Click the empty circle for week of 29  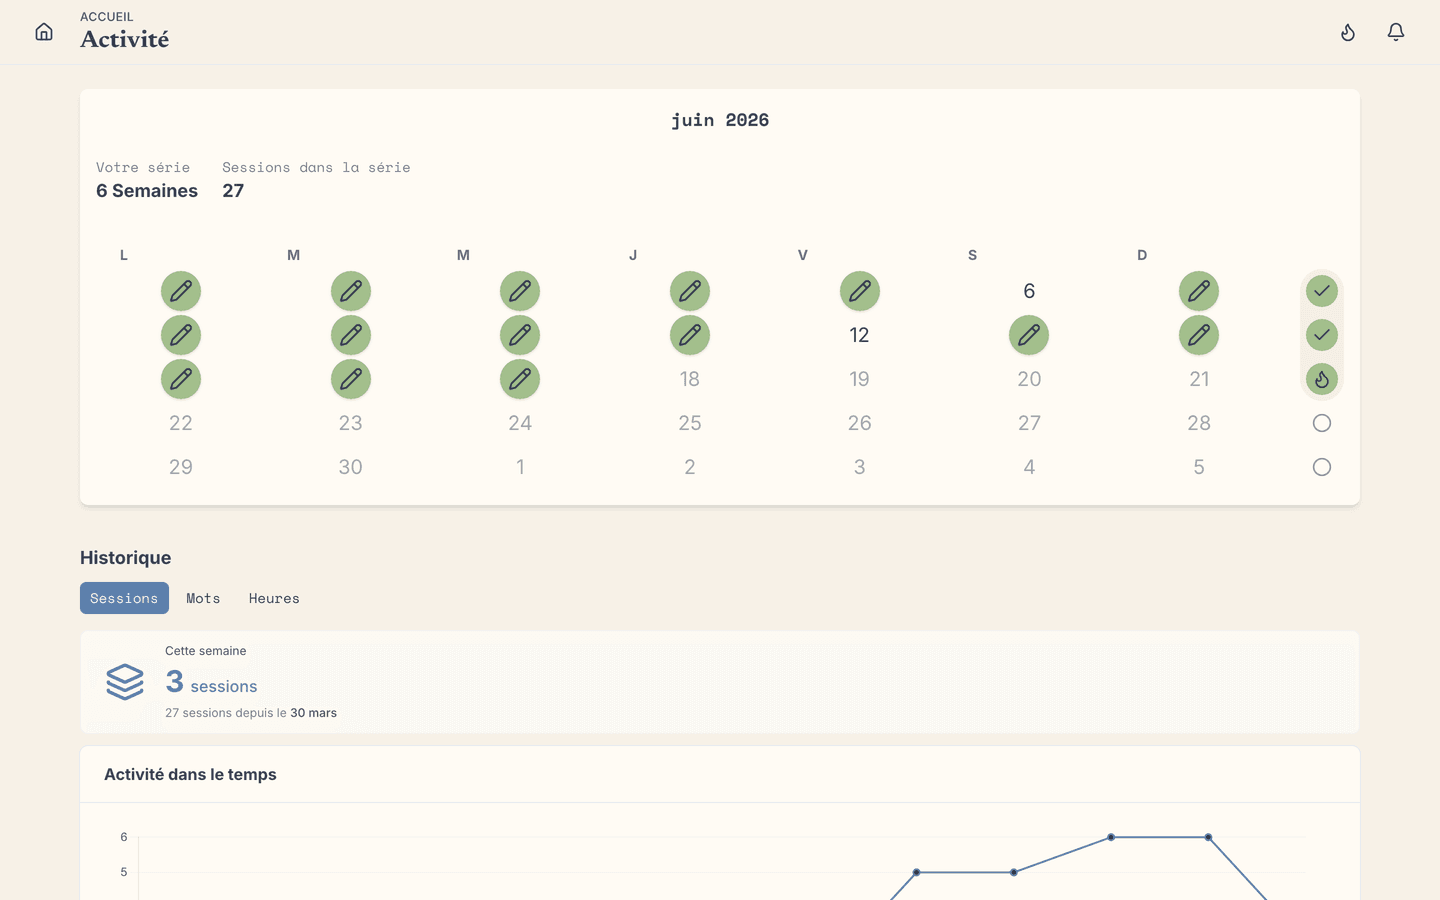pos(1322,467)
